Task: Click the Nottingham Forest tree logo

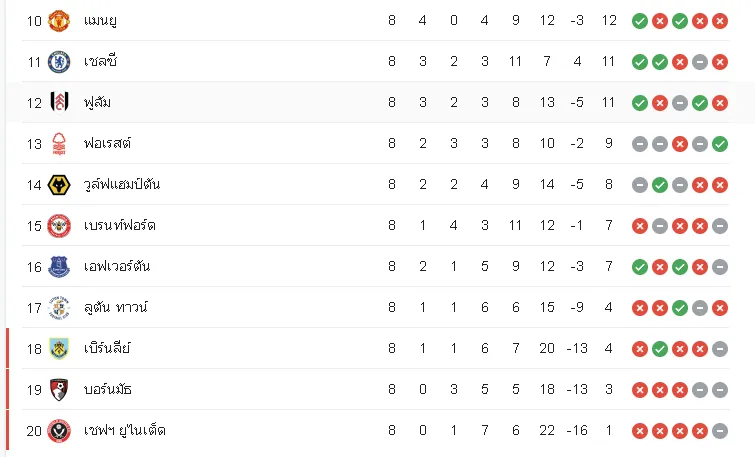Action: (59, 144)
